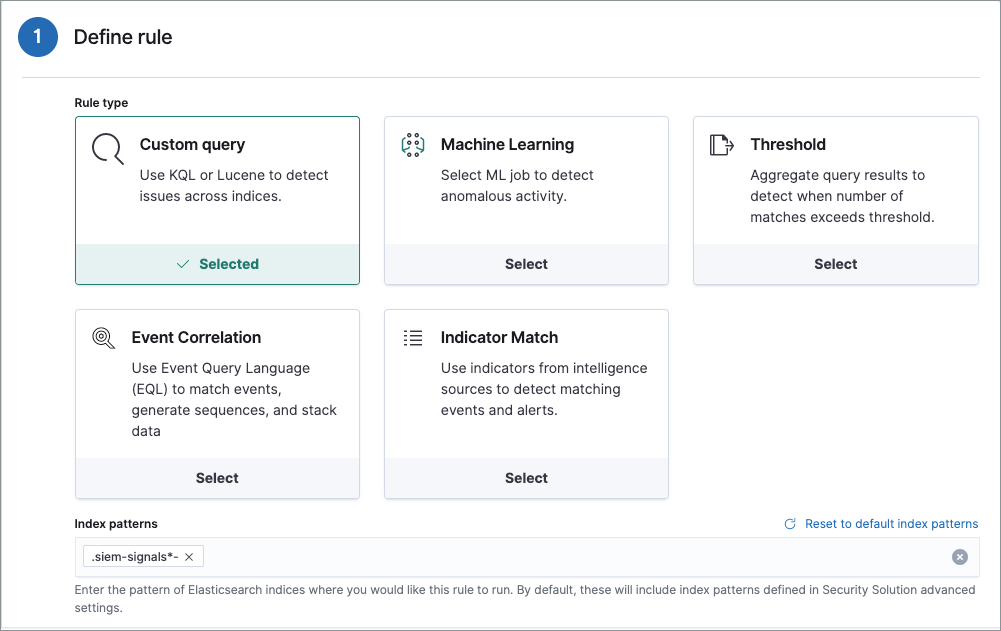Click the step 1 numbered circle badge
Image resolution: width=1001 pixels, height=631 pixels.
37,37
